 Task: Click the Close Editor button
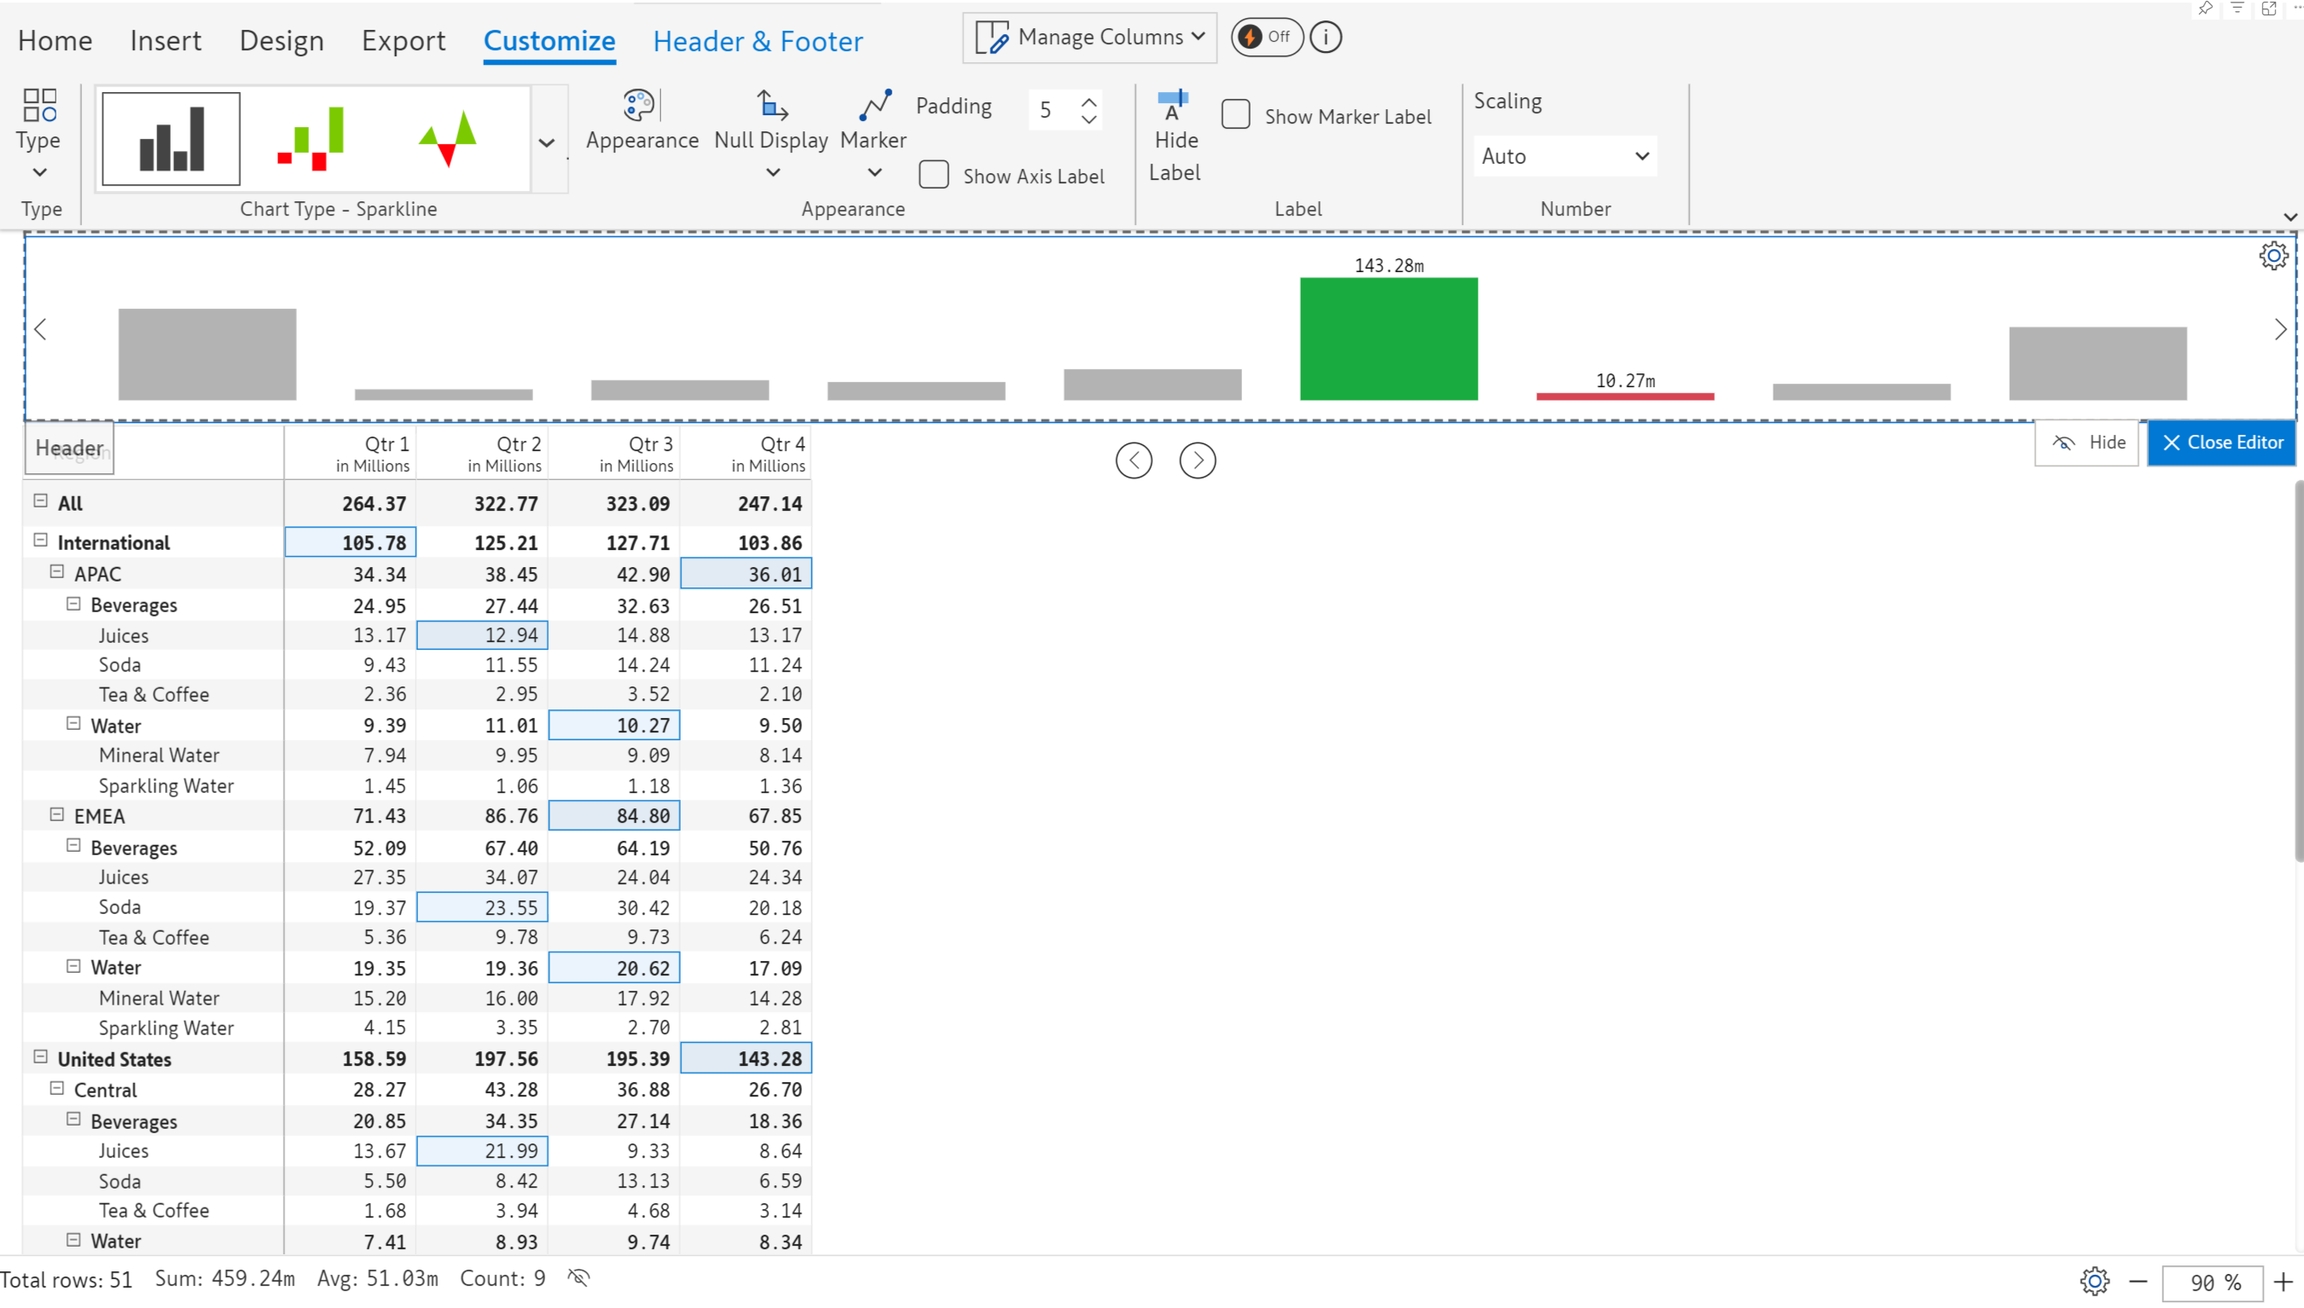tap(2221, 443)
